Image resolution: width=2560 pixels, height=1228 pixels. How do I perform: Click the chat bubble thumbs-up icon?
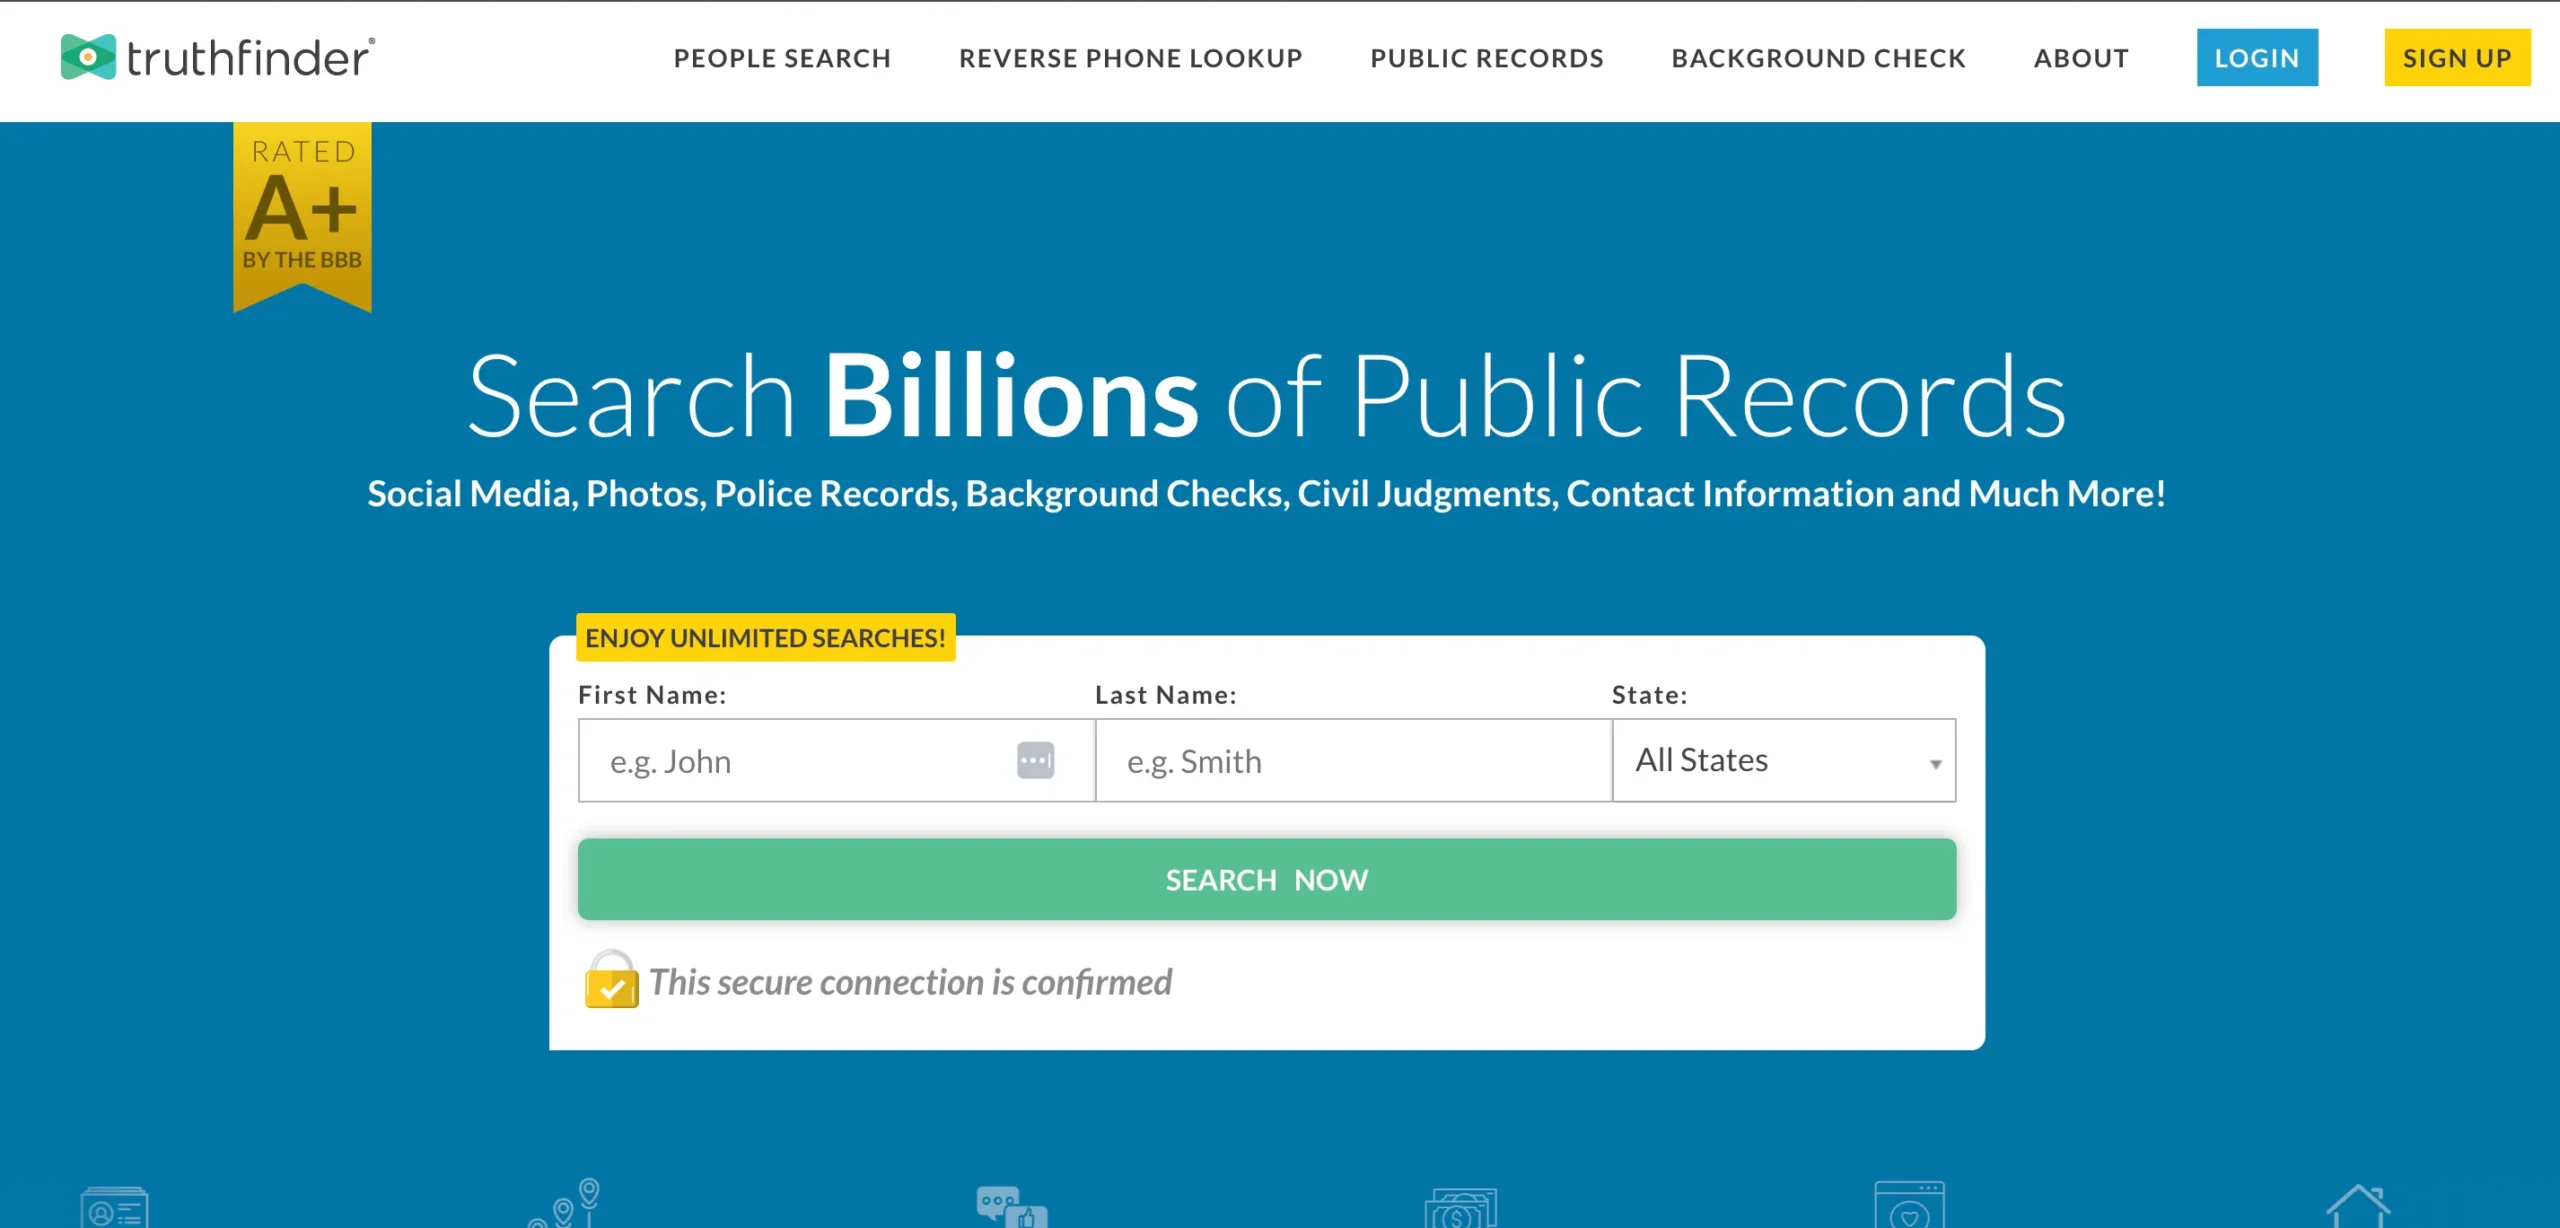(x=1010, y=1206)
